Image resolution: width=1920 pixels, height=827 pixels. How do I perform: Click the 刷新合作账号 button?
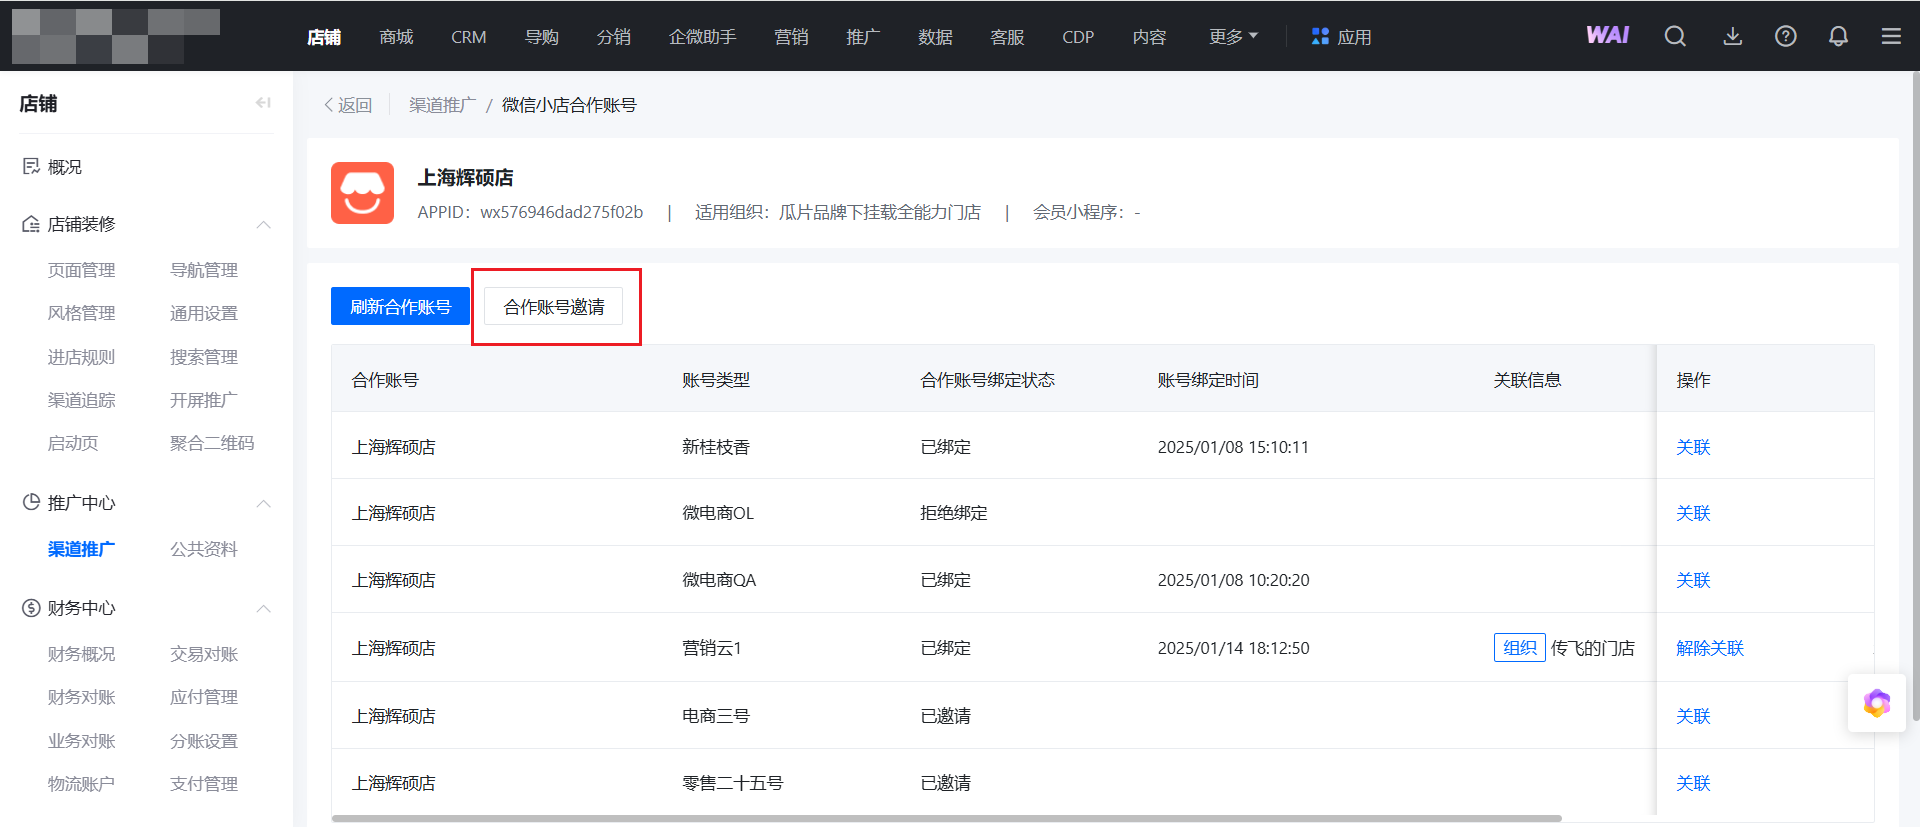(x=400, y=307)
